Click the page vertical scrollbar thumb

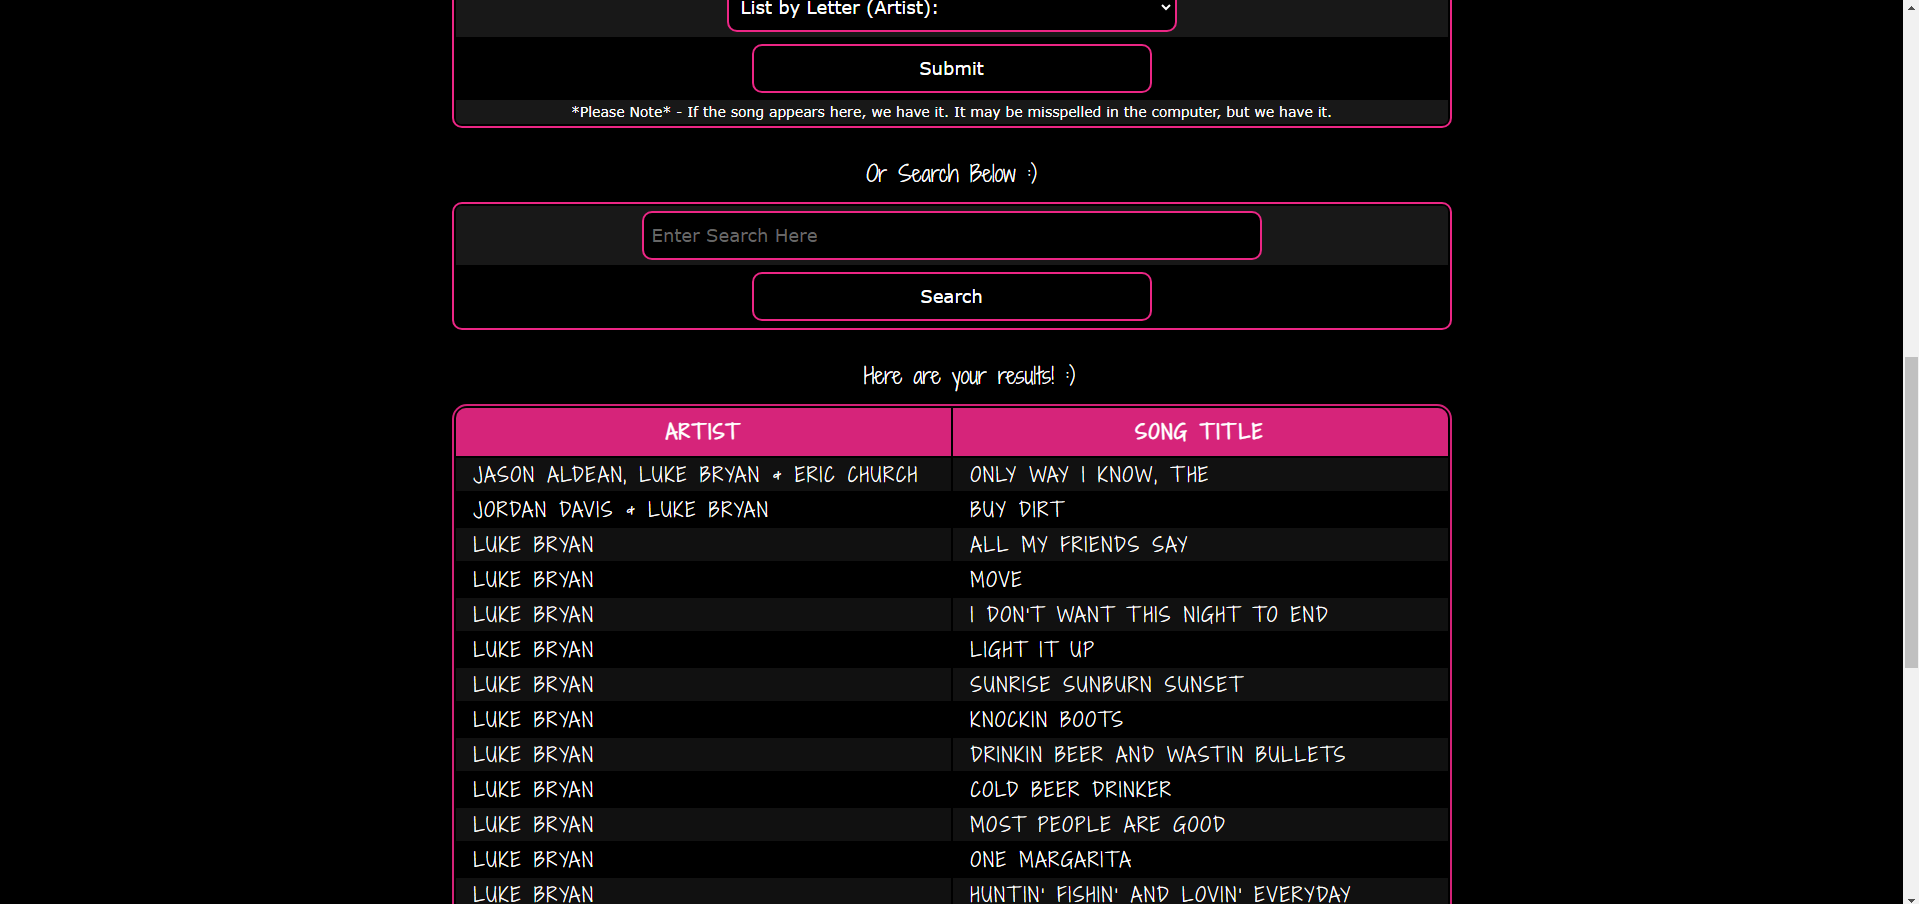click(1910, 512)
